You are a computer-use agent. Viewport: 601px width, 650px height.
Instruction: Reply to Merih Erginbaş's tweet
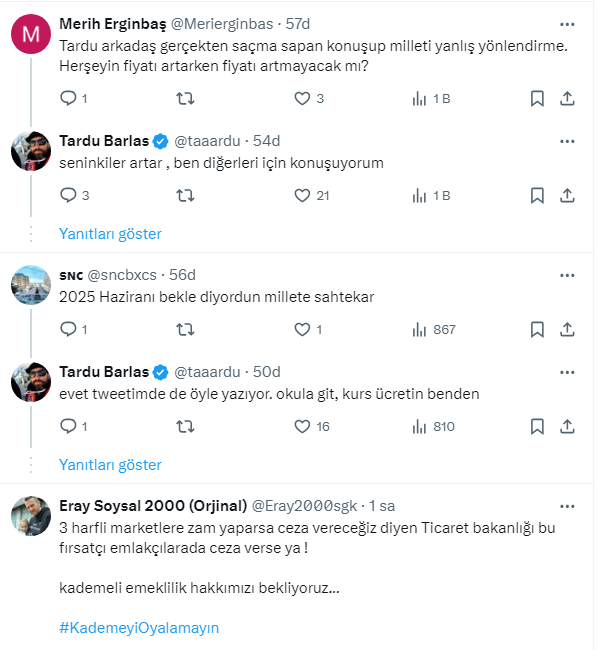point(69,98)
